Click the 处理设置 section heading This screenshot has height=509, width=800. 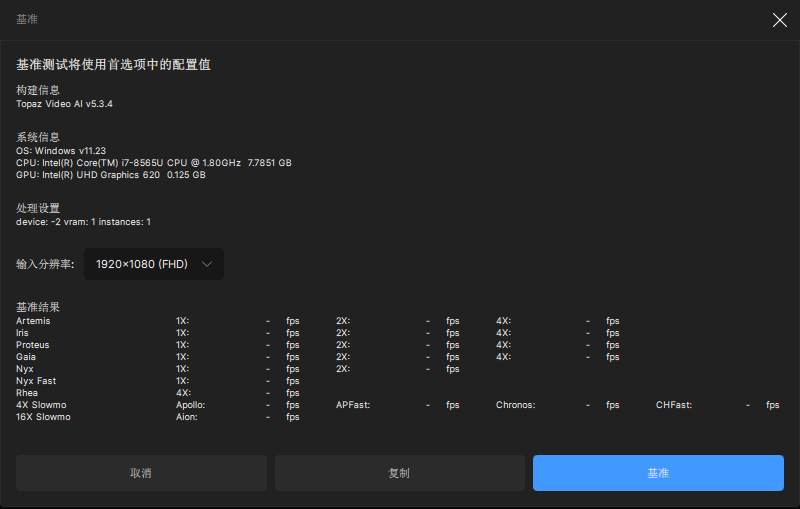pyautogui.click(x=38, y=208)
